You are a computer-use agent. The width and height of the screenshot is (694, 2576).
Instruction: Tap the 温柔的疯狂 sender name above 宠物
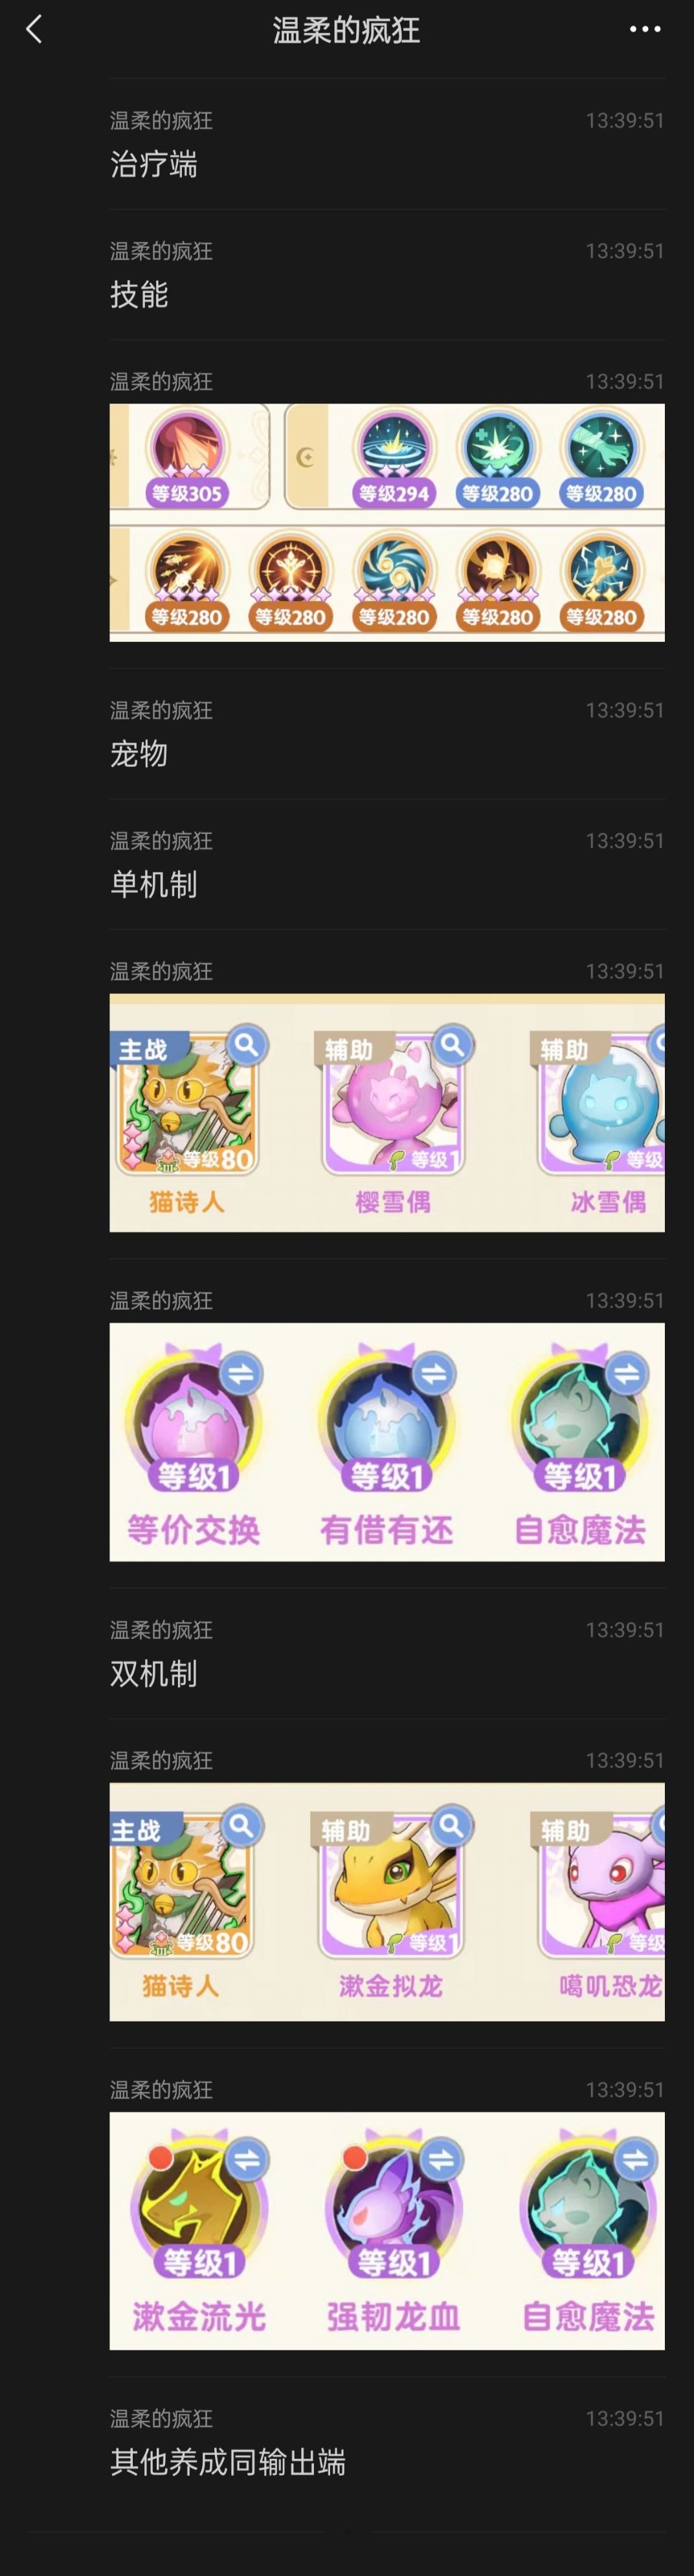161,710
